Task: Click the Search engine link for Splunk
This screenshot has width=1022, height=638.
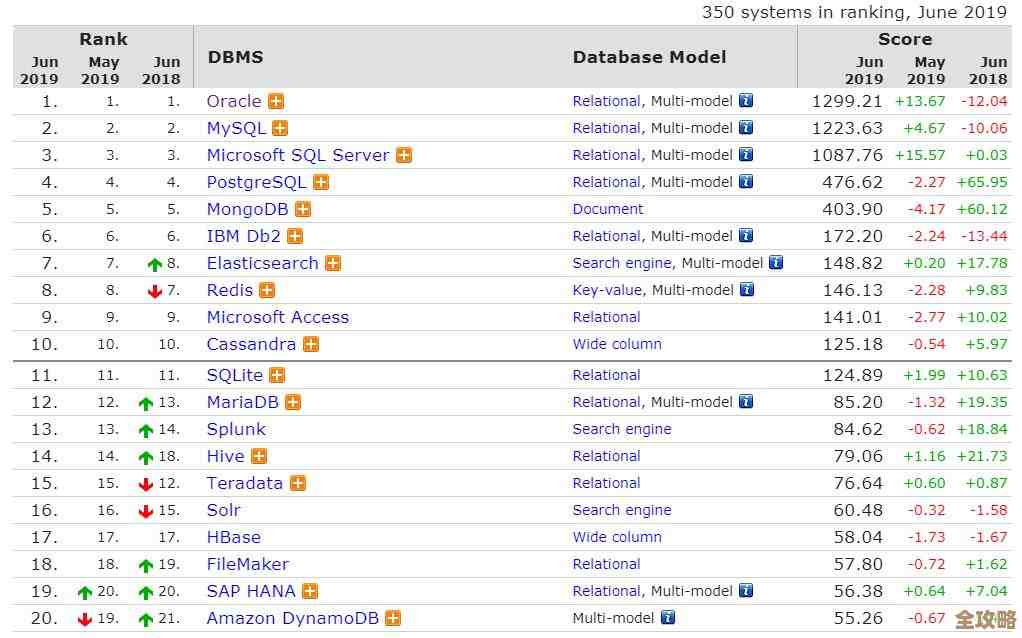Action: pos(622,429)
